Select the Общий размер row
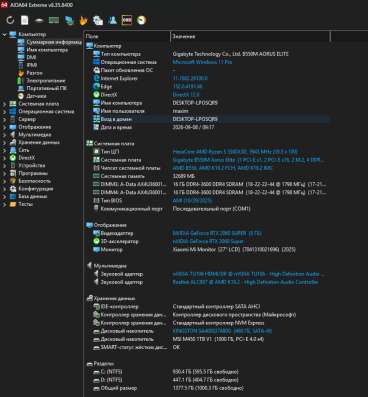 (210, 388)
